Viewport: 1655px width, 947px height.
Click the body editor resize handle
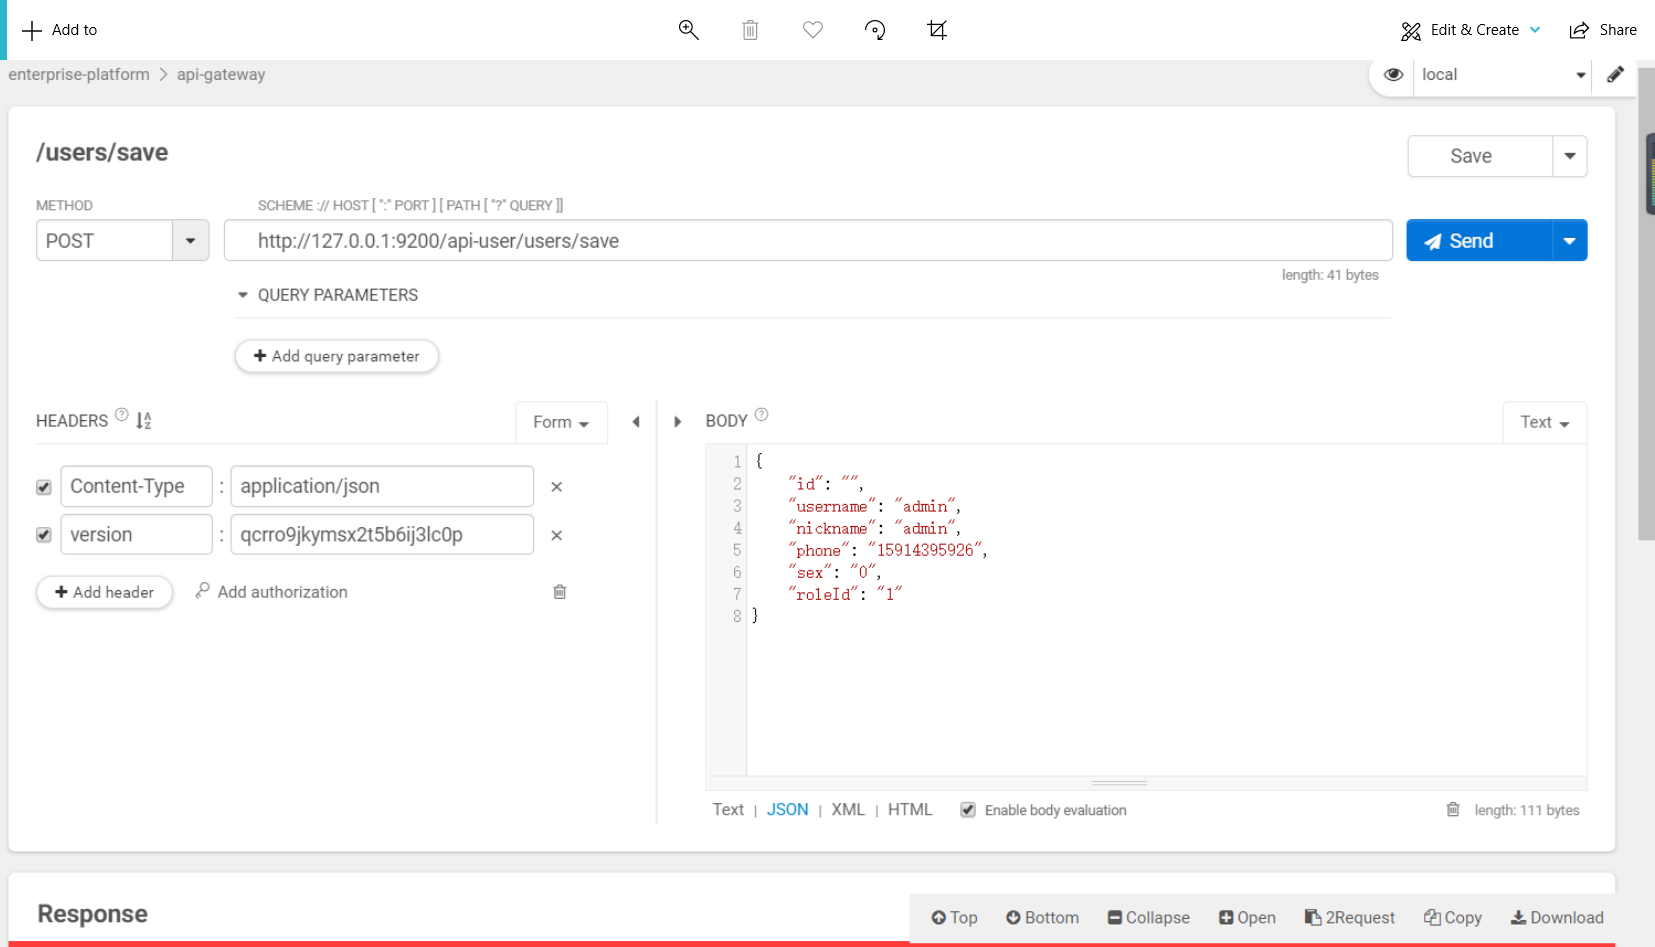[x=1119, y=783]
